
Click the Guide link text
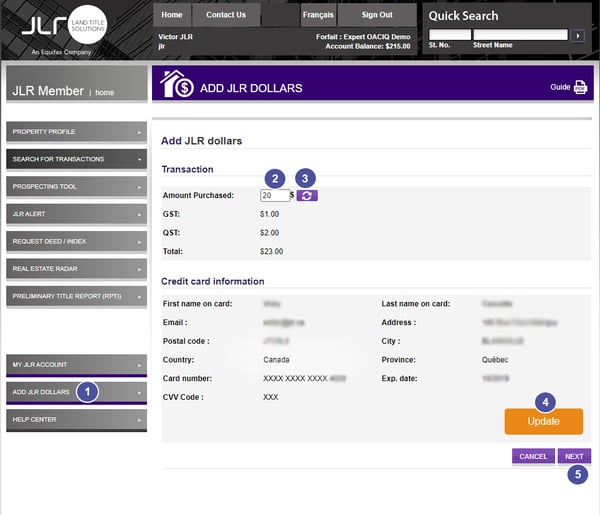click(x=560, y=87)
